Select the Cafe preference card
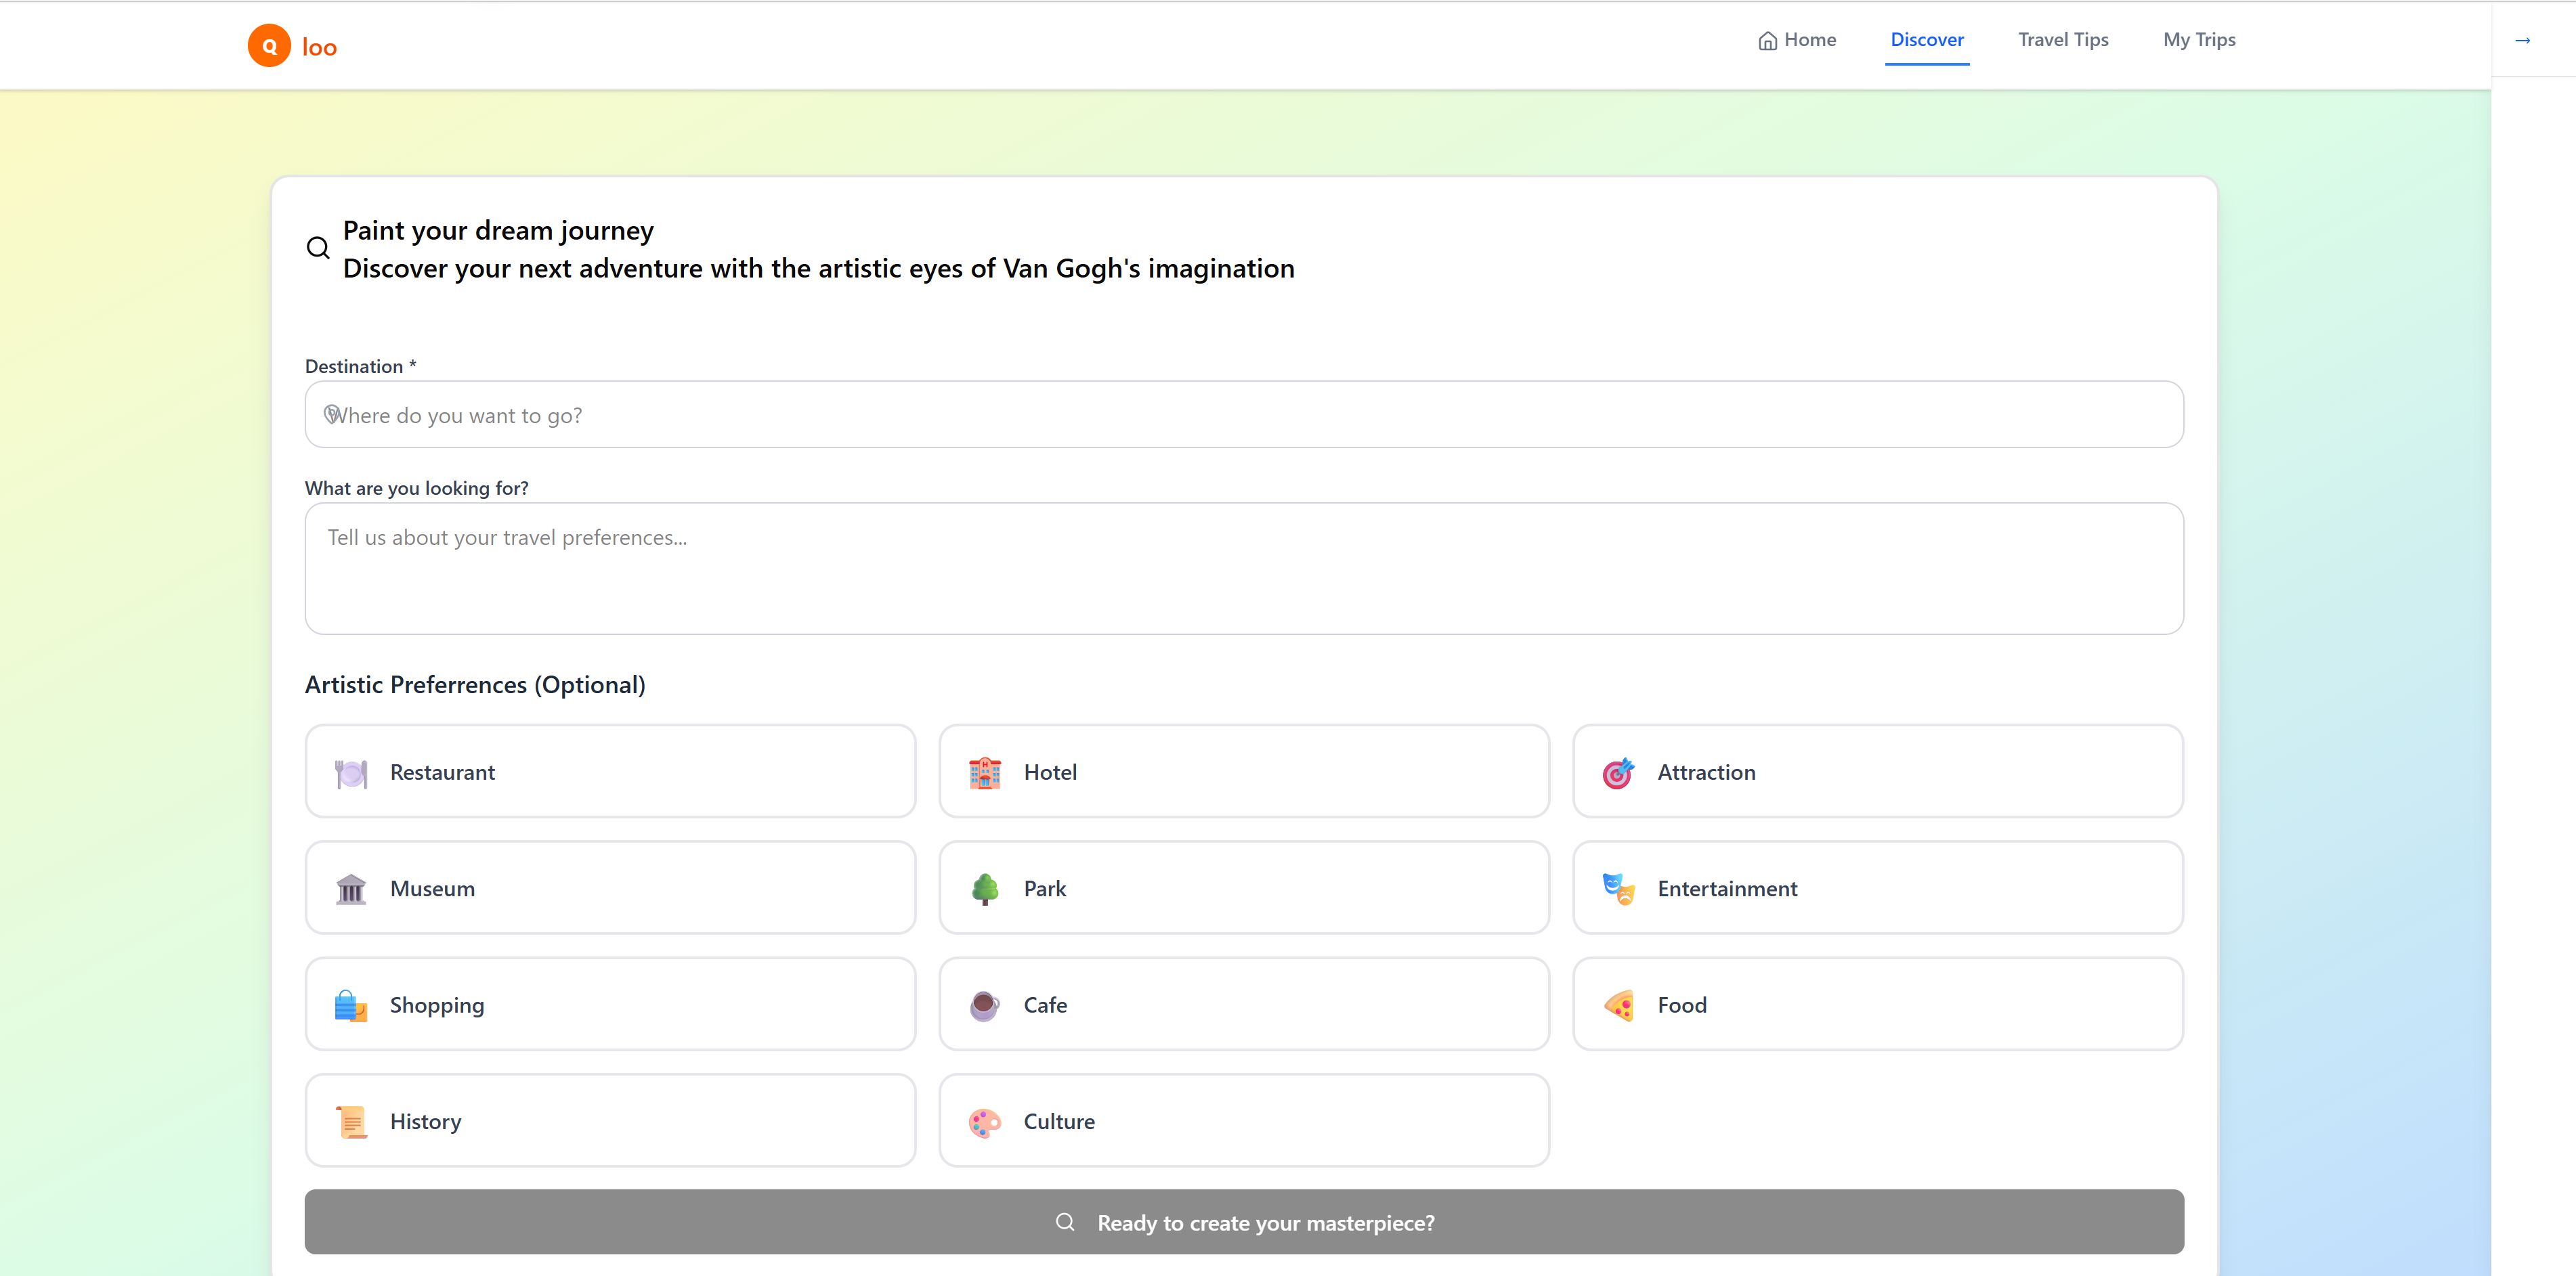This screenshot has width=2576, height=1276. 1243,1005
